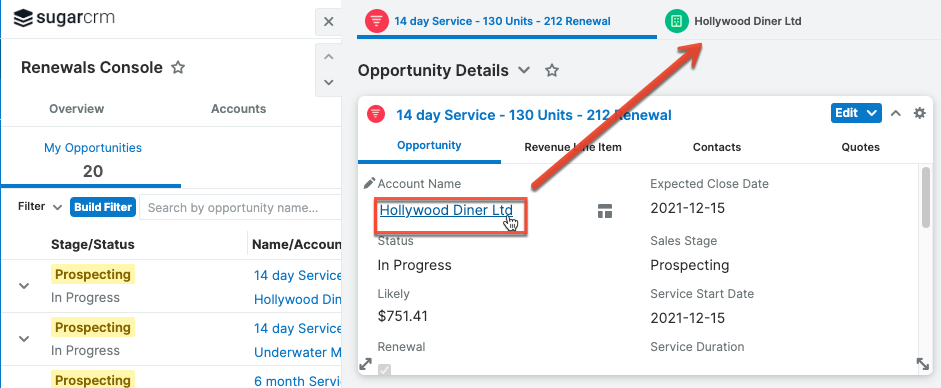
Task: Open dashlet settings gear
Action: pos(919,113)
